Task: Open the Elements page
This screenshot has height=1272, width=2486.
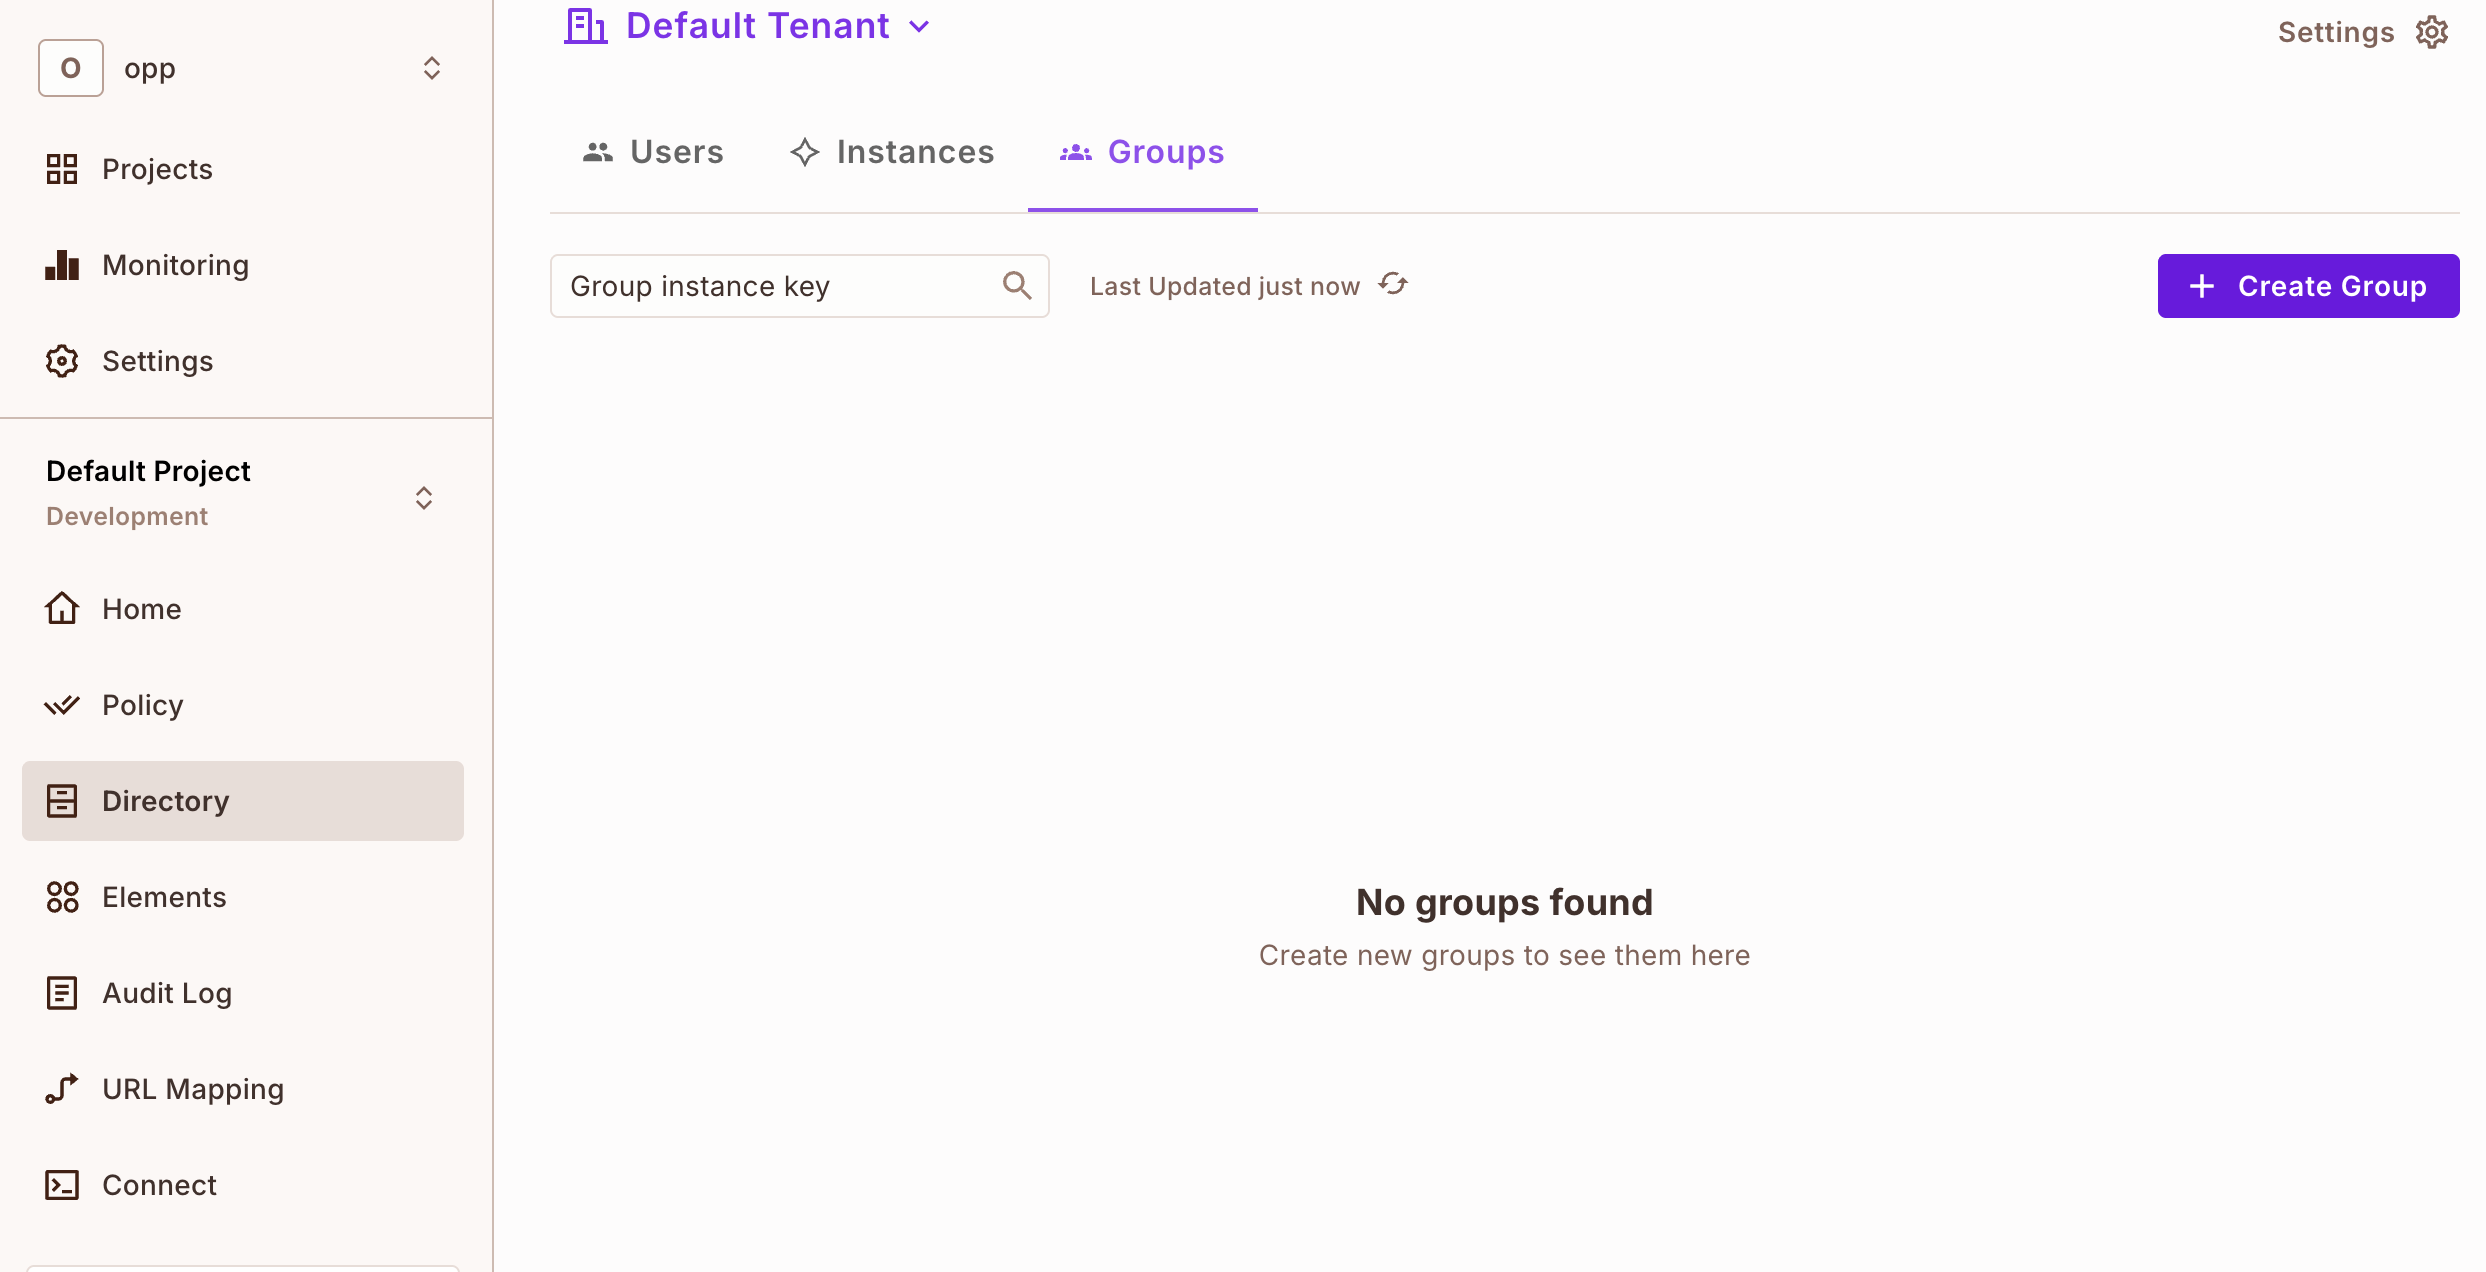Action: tap(164, 897)
